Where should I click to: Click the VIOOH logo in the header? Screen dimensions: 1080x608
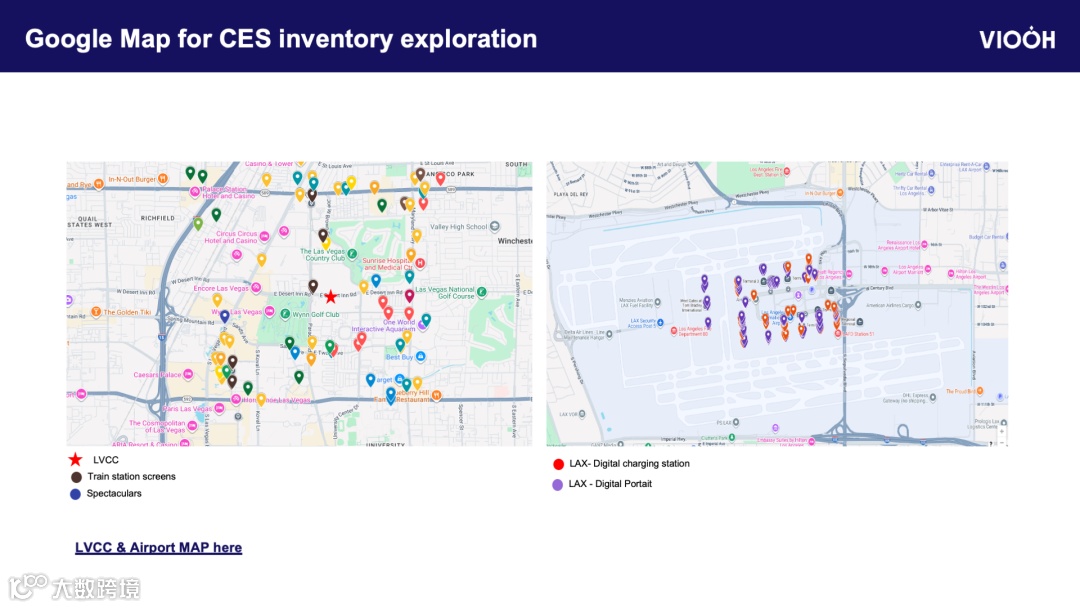1017,39
